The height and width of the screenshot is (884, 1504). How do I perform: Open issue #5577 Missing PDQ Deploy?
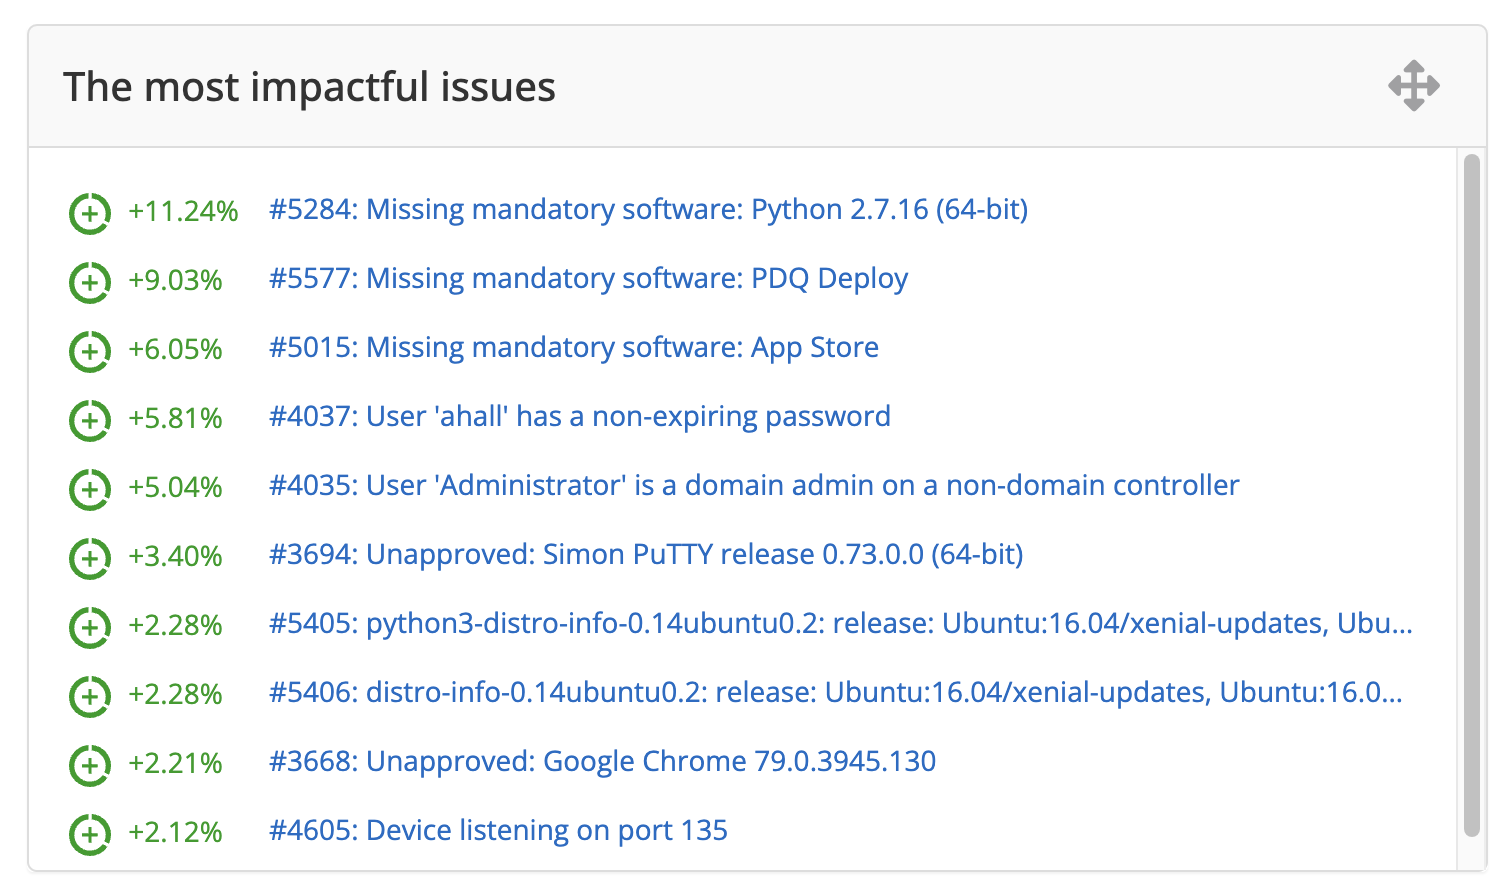click(x=588, y=278)
